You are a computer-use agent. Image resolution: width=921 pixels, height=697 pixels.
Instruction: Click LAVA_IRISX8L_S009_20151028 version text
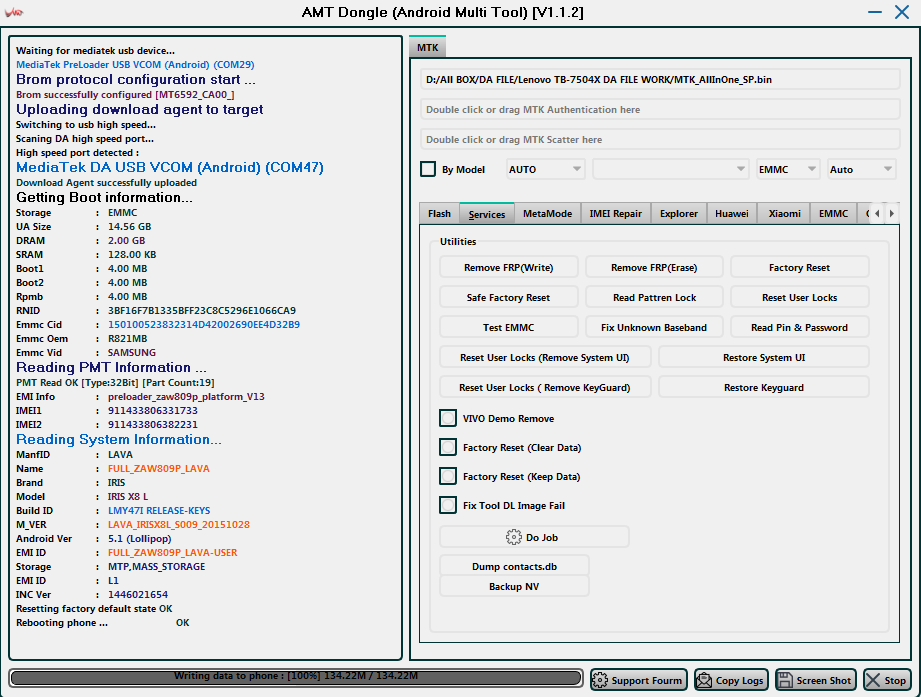point(179,524)
